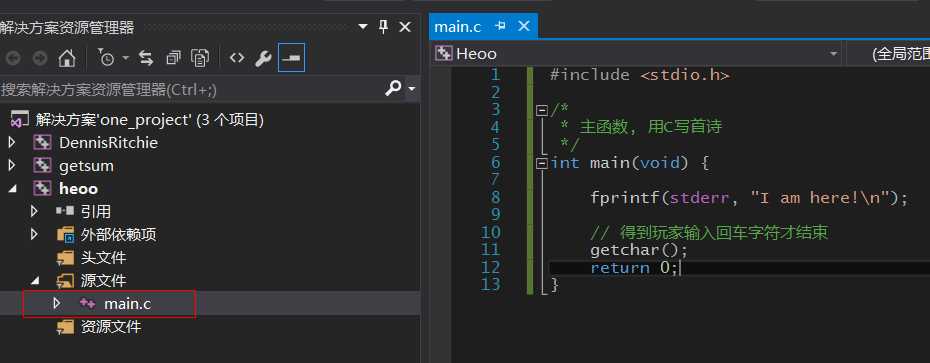
Task: Select the DennisRitchie project
Action: point(109,143)
